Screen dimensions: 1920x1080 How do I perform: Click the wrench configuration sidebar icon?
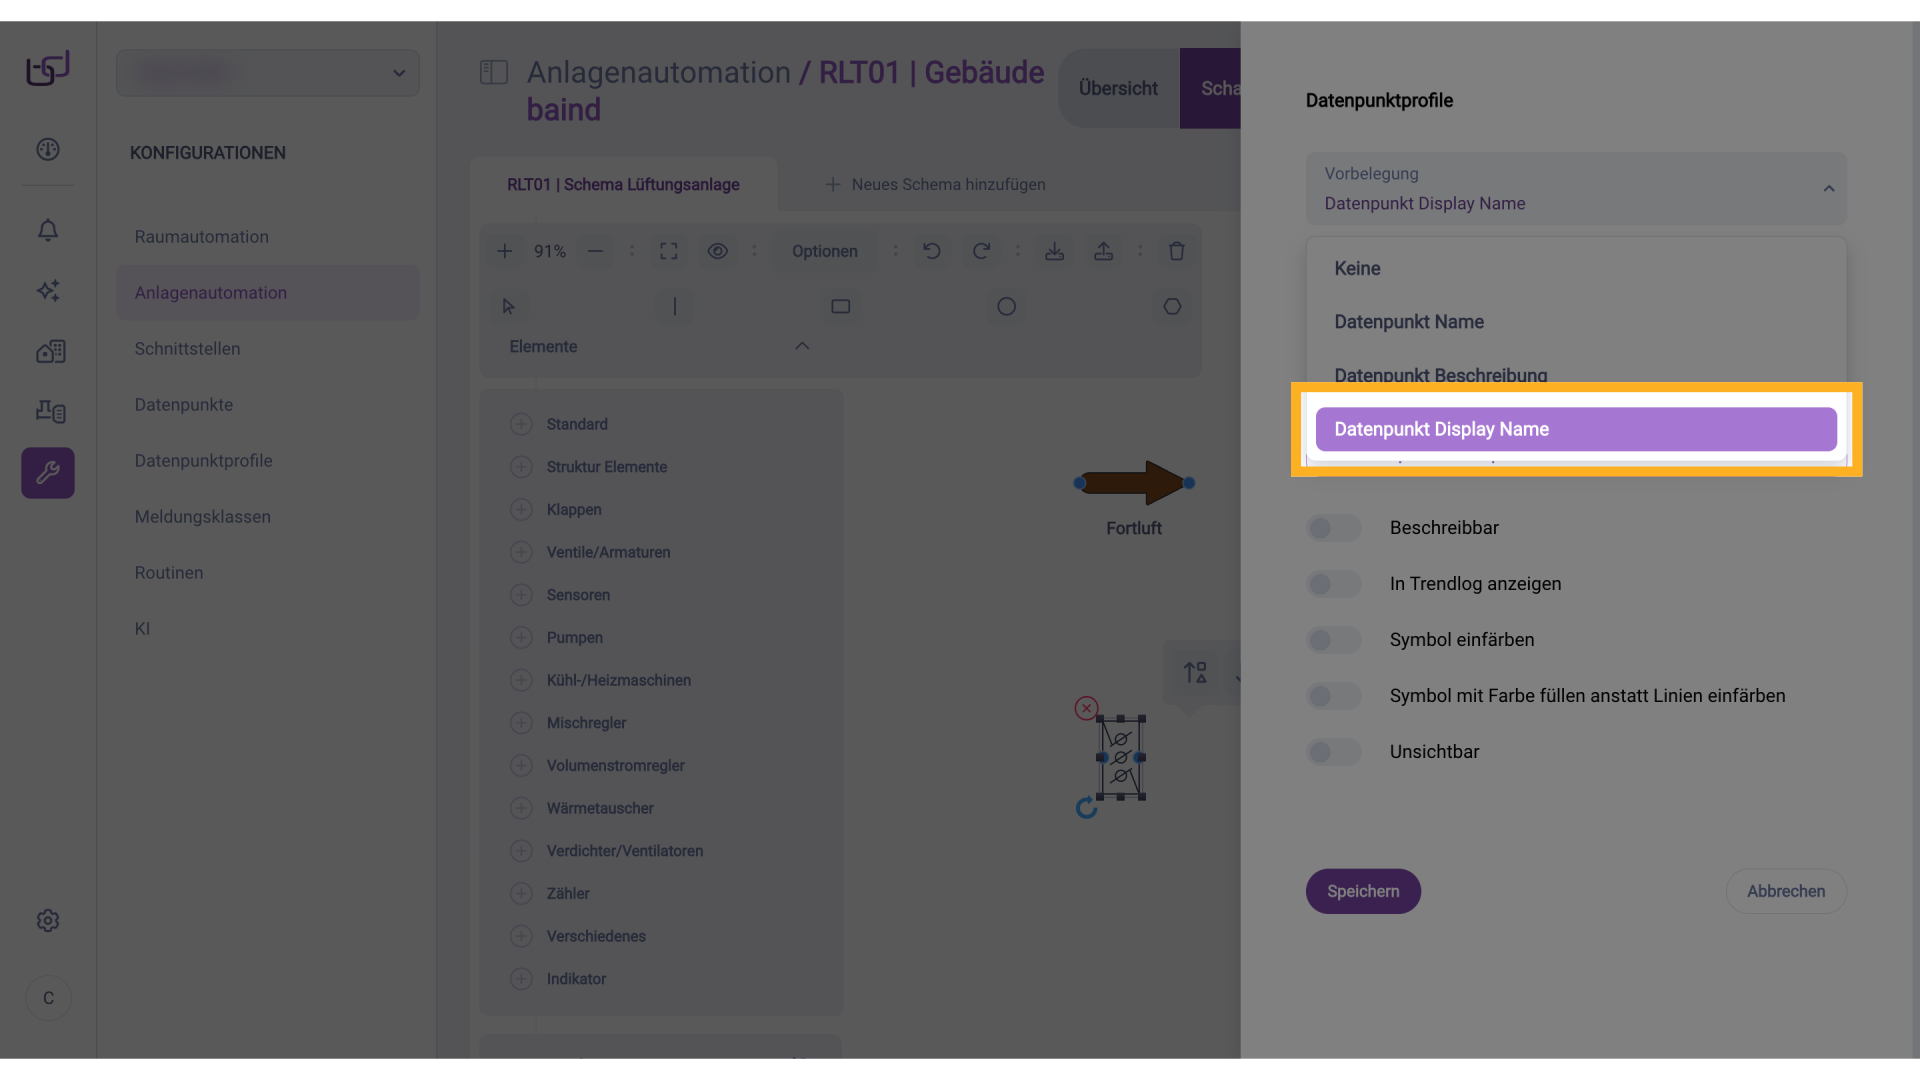pos(48,473)
